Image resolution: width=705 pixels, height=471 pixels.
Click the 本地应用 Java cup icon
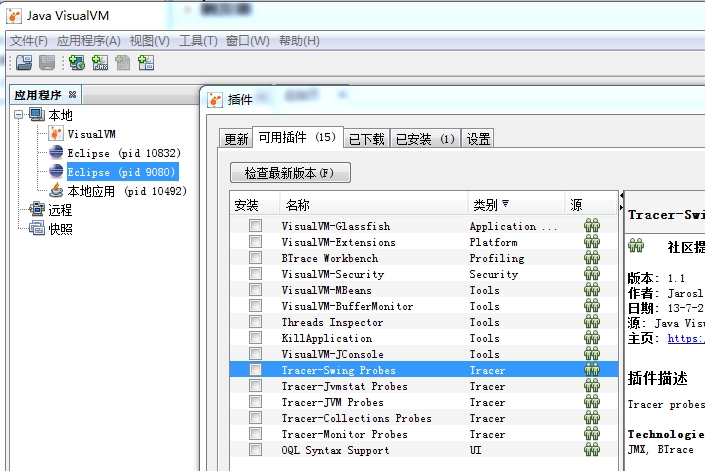pyautogui.click(x=56, y=190)
